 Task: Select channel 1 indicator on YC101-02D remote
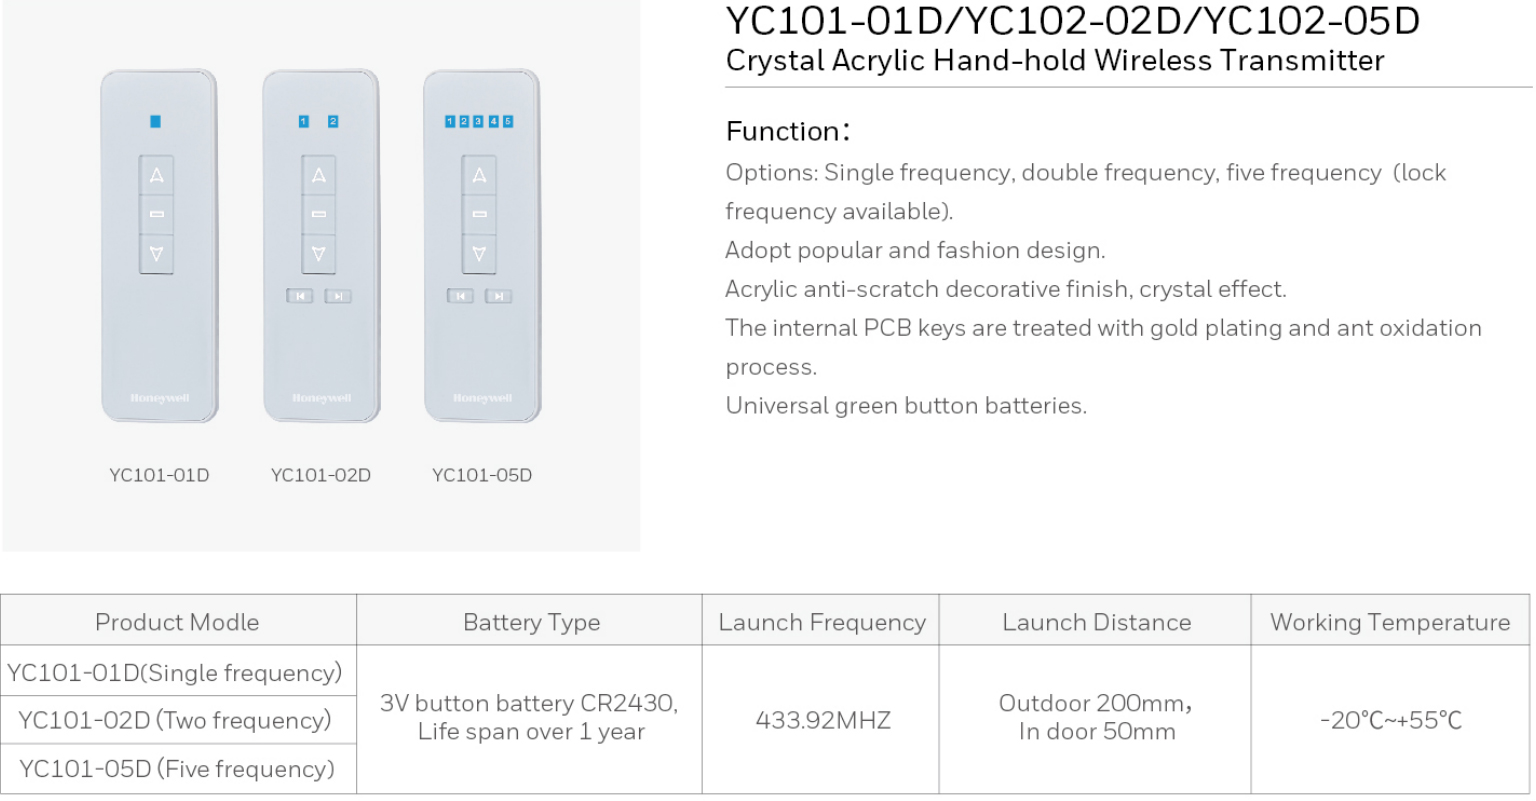[x=303, y=121]
